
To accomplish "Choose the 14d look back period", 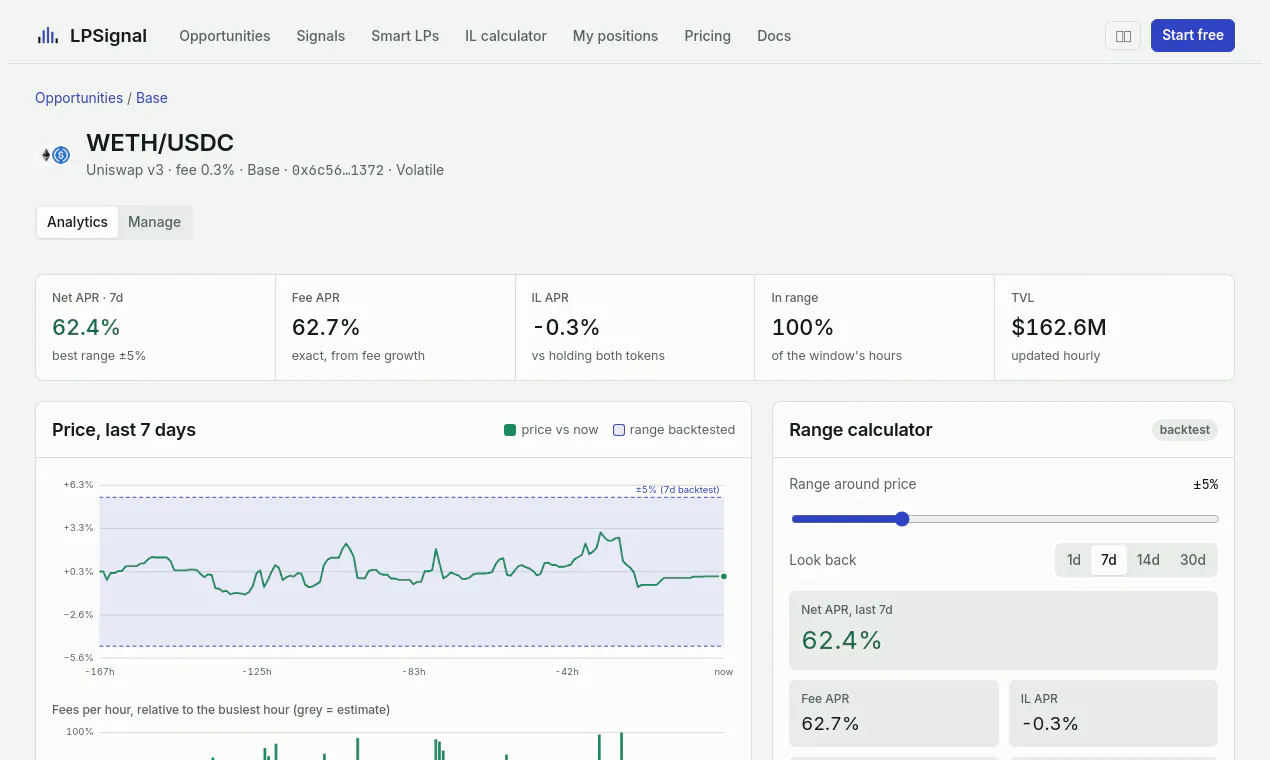I will point(1148,560).
